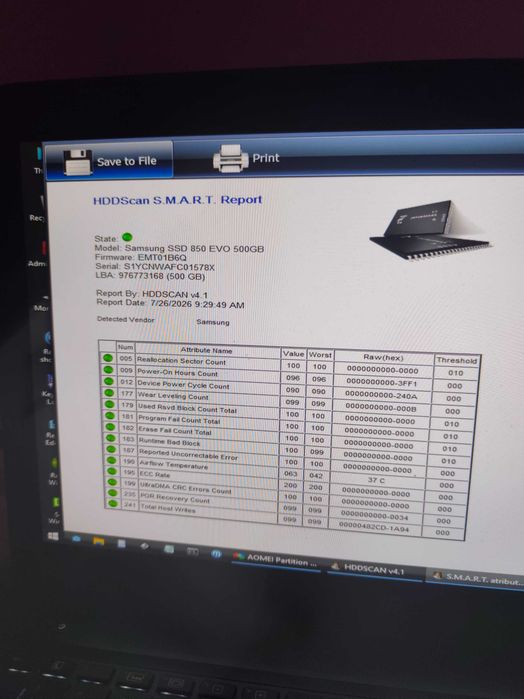Click the LBA 976773168 (500 GB) line

coord(150,276)
